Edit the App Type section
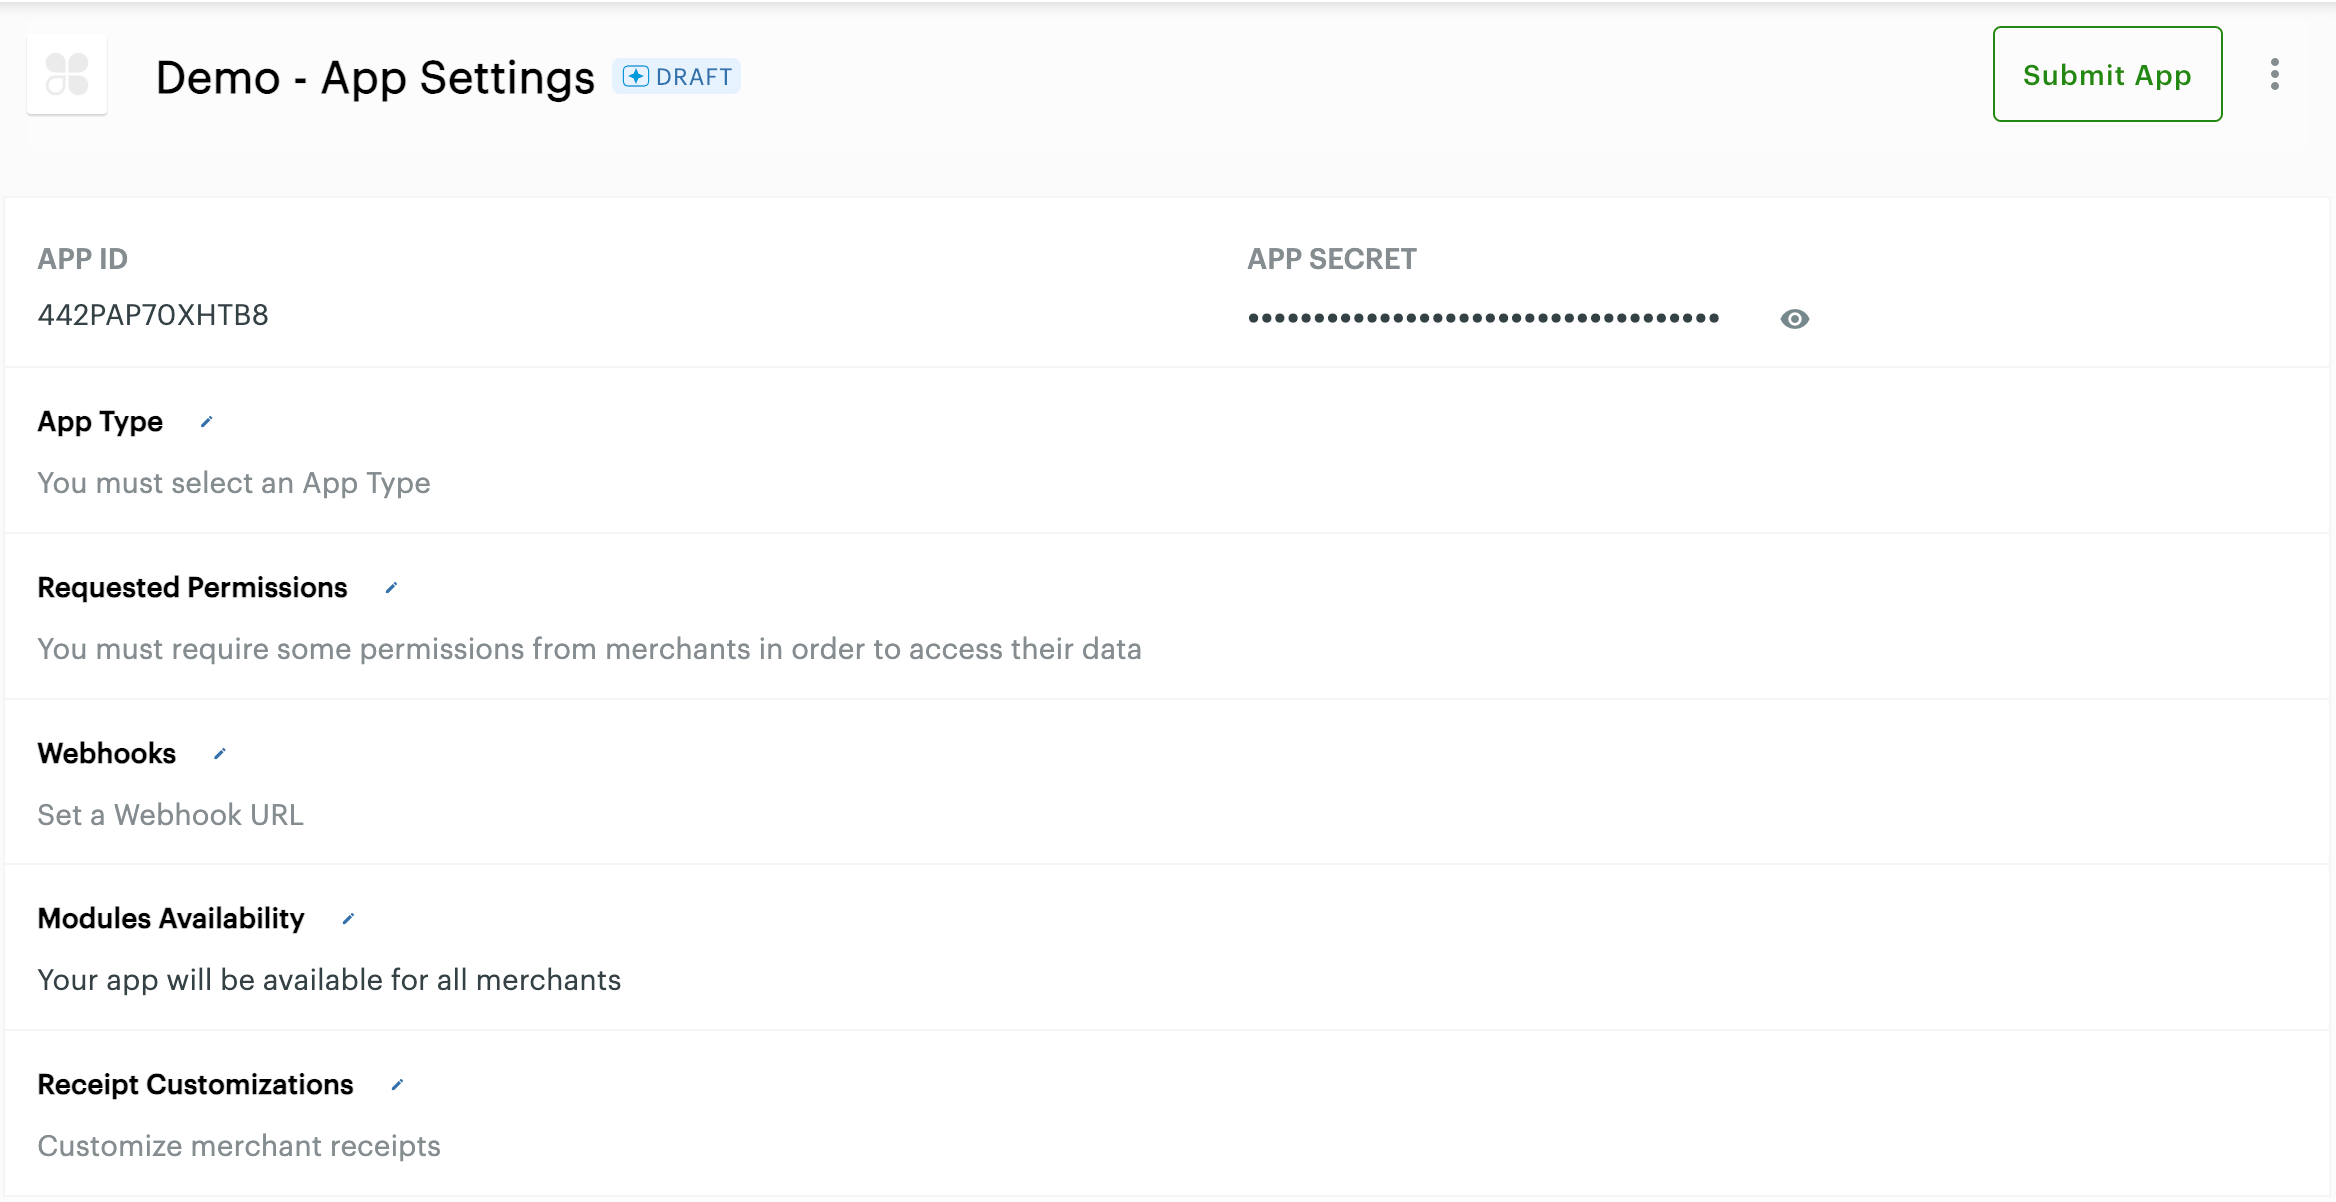Screen dimensions: 2336x1202 click(x=206, y=421)
